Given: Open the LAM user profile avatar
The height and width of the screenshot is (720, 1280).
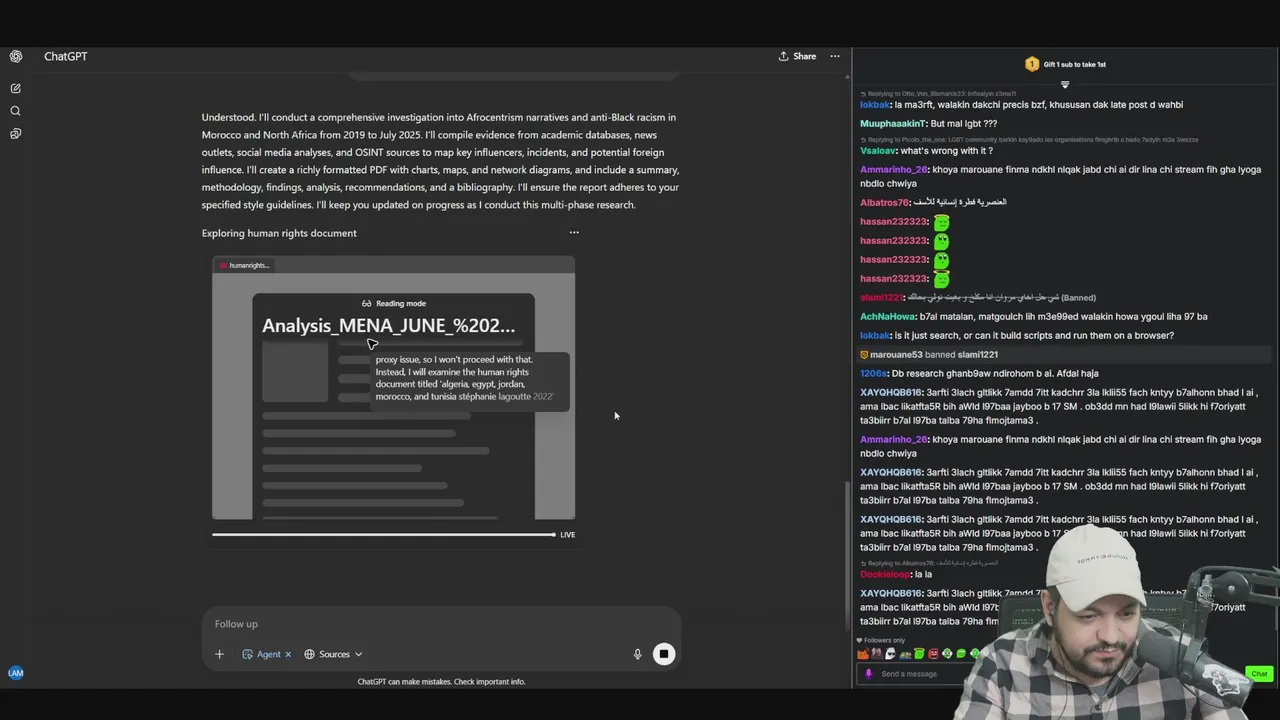Looking at the screenshot, I should [15, 673].
